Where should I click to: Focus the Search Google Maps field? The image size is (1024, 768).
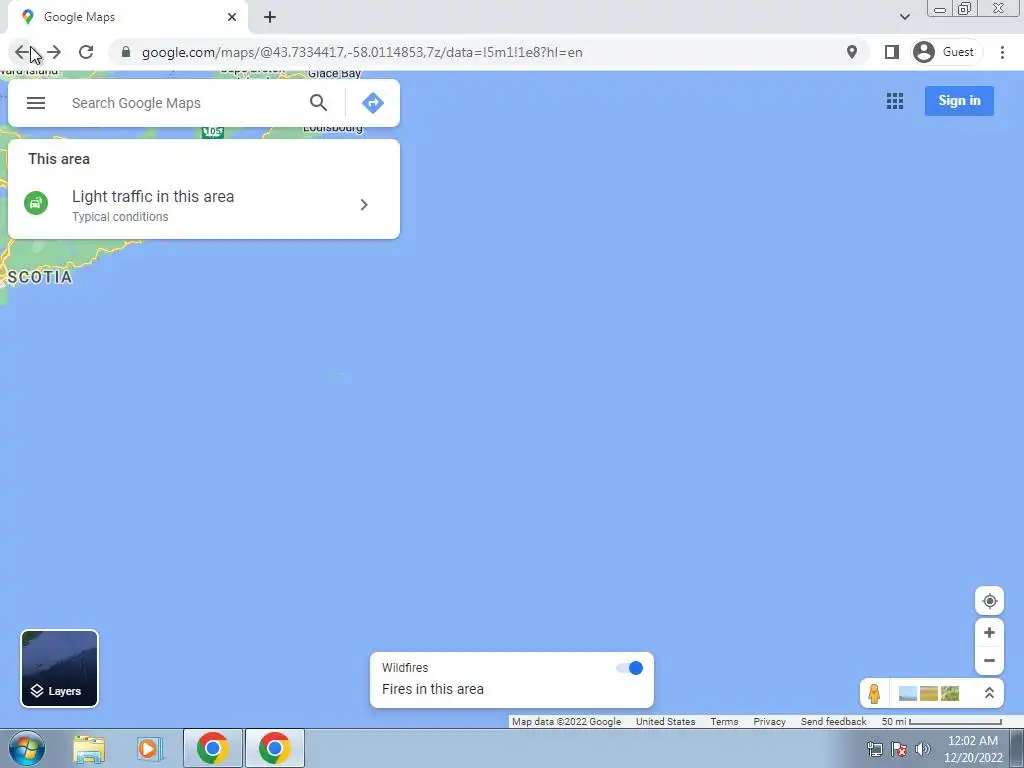coord(183,103)
